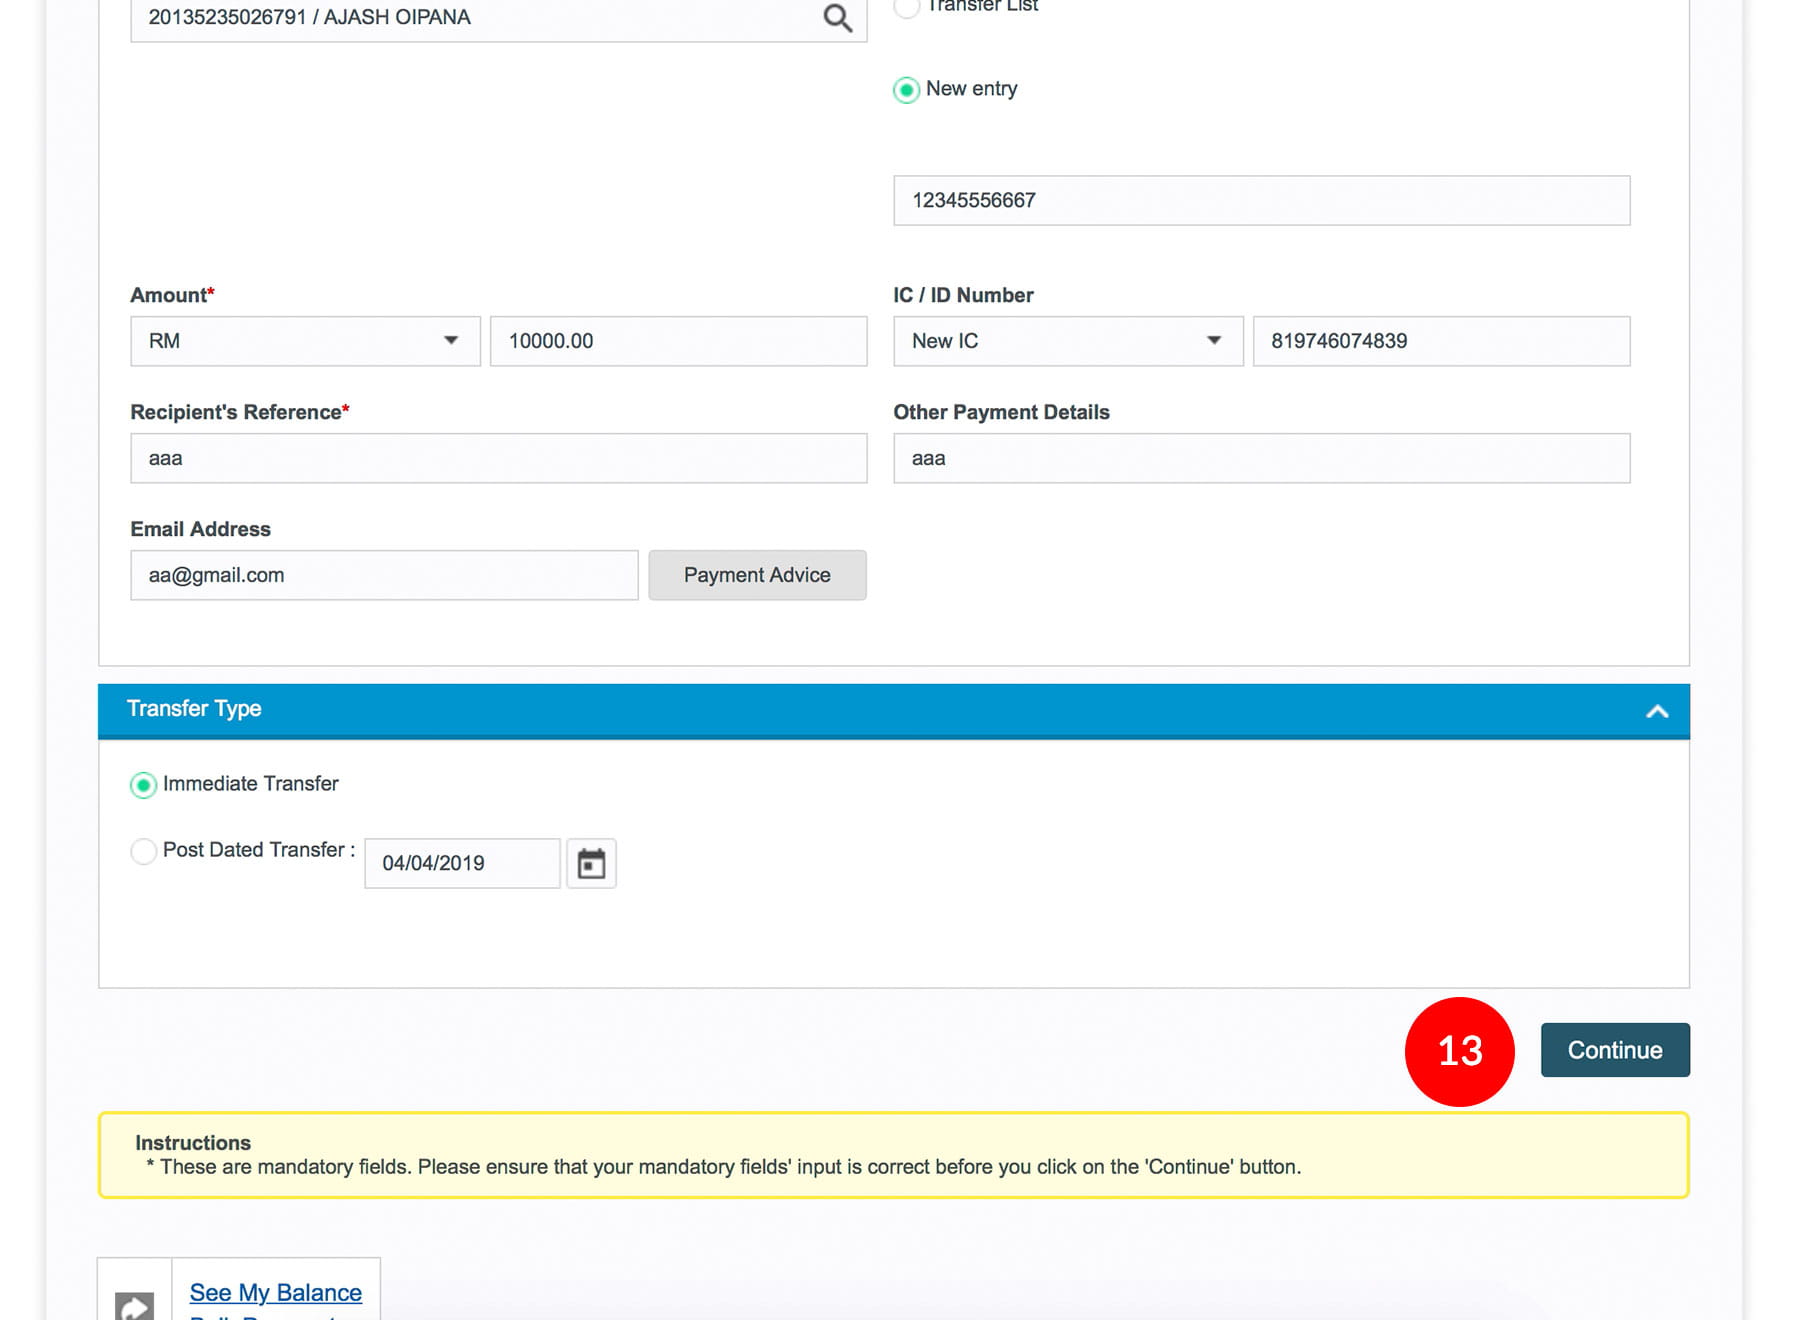Click the account search magnifier icon

(837, 18)
